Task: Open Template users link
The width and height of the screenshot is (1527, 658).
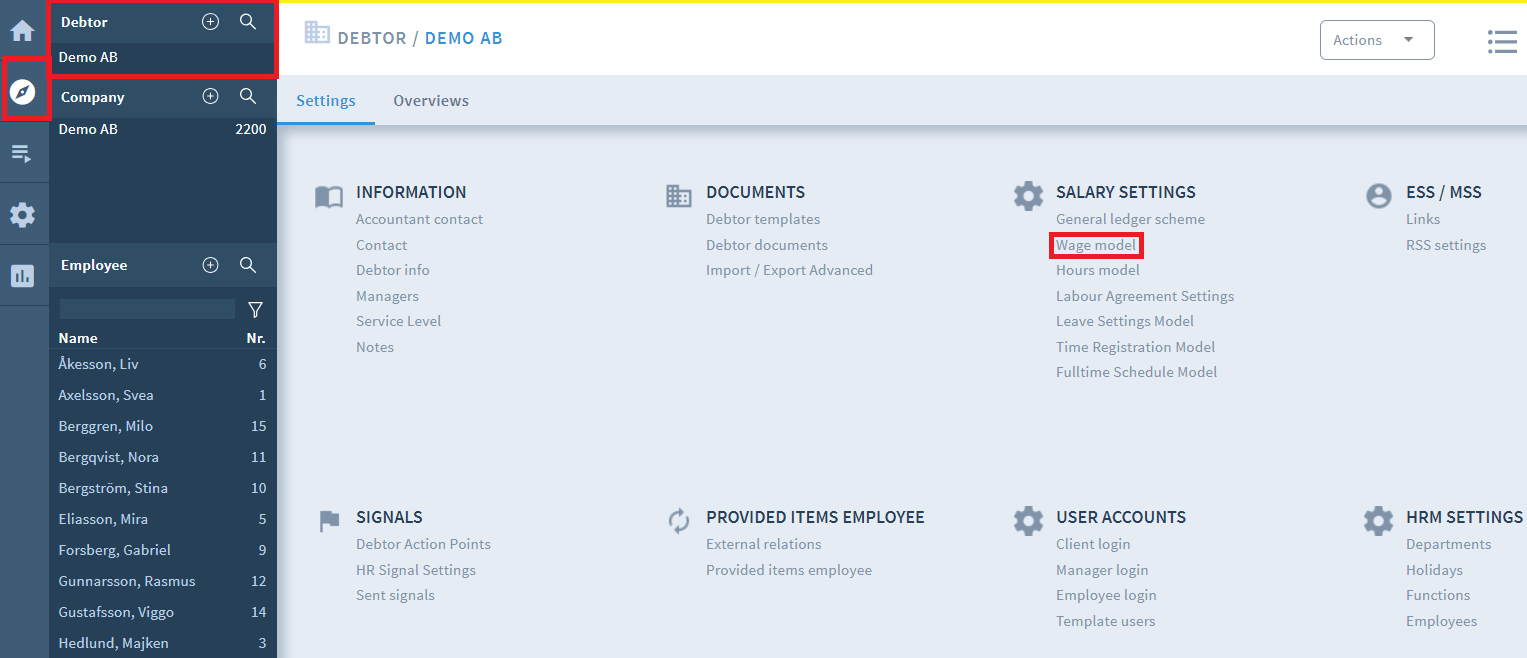Action: pyautogui.click(x=1105, y=621)
